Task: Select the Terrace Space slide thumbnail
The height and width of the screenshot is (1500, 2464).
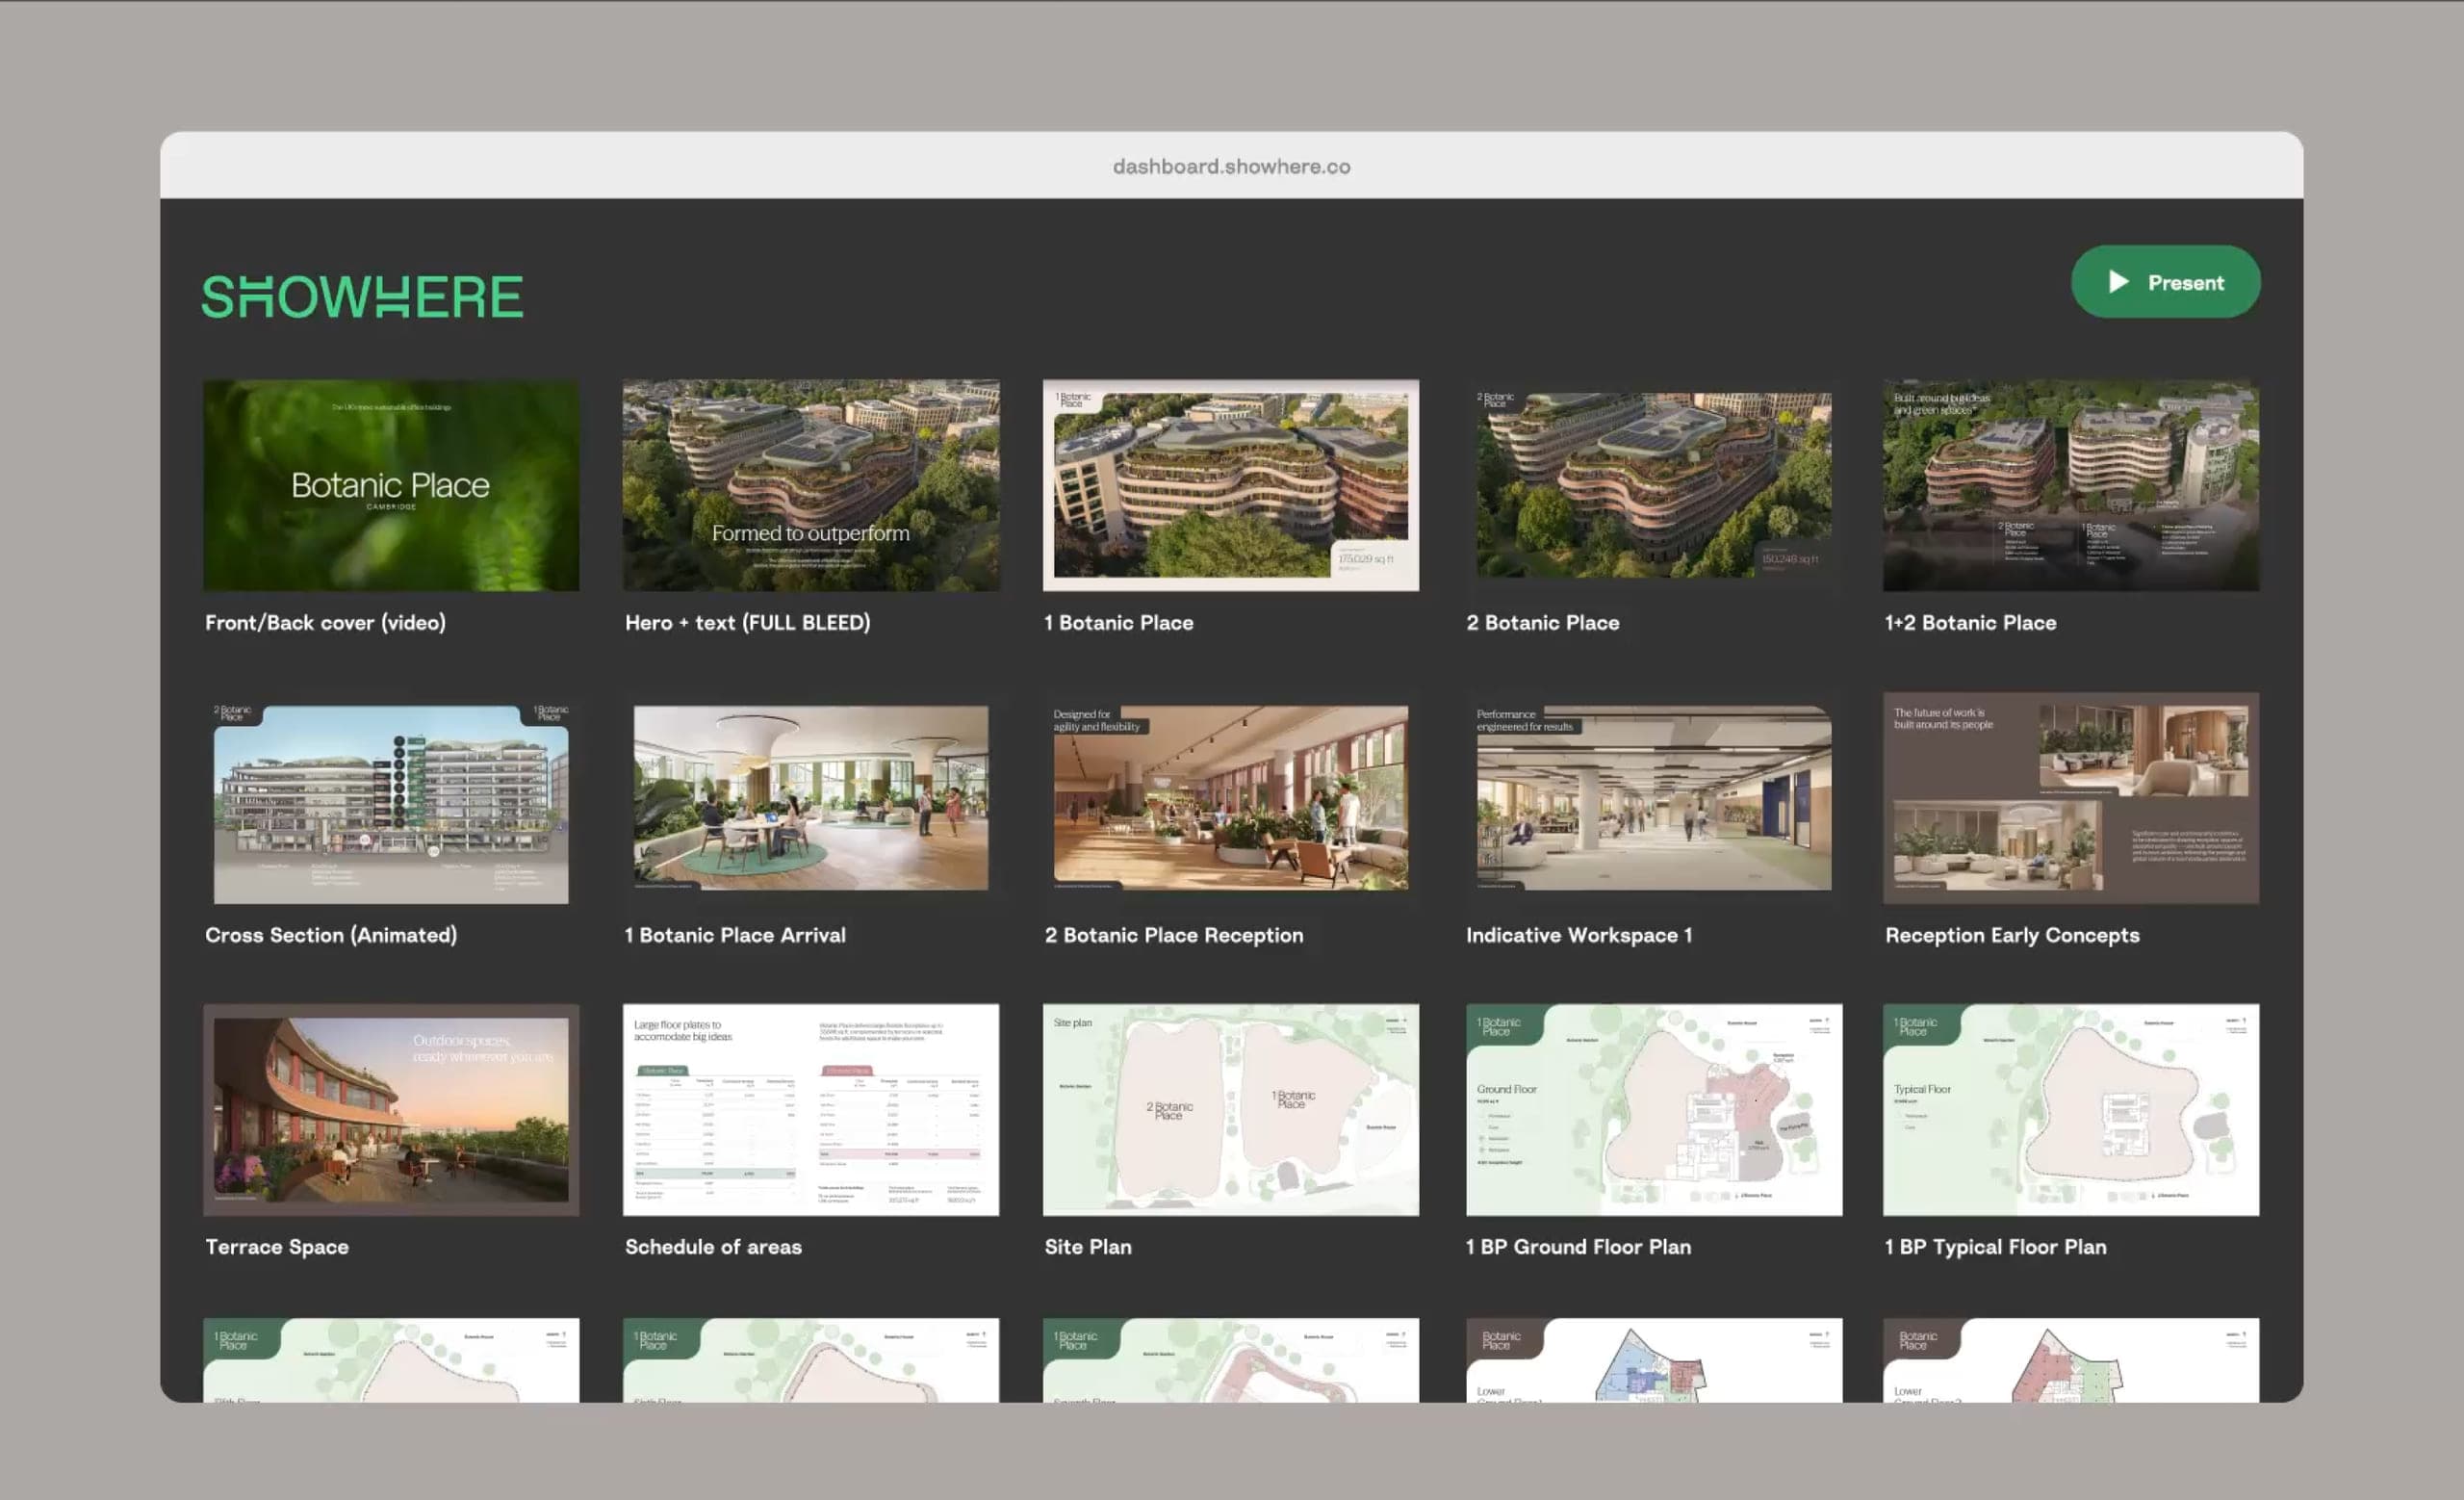Action: point(391,1110)
